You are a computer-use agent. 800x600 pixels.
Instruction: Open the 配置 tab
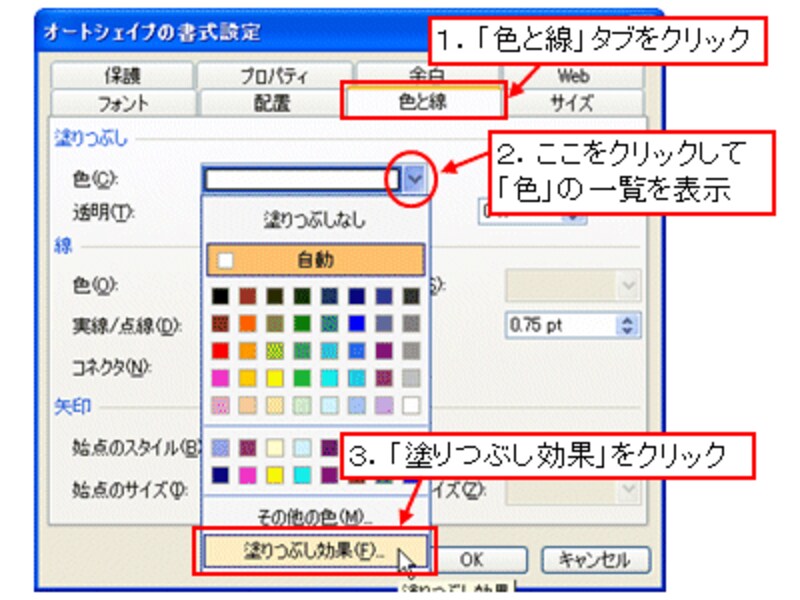[x=272, y=104]
